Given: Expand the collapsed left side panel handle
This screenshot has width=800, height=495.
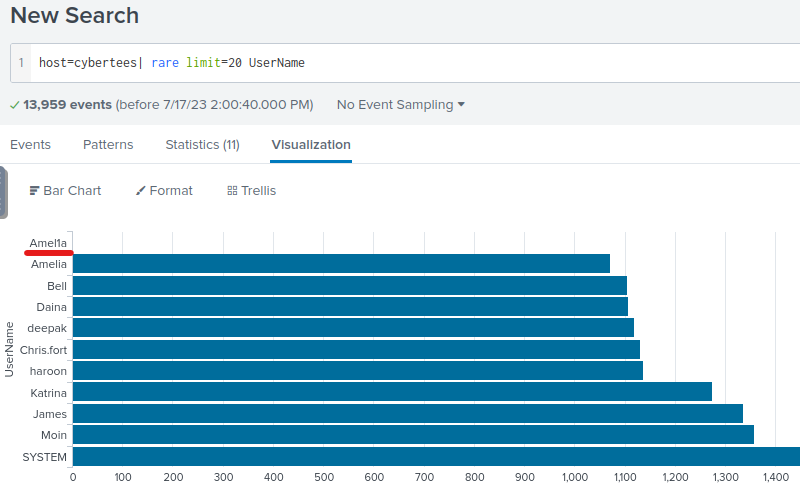Looking at the screenshot, I should (x=3, y=192).
